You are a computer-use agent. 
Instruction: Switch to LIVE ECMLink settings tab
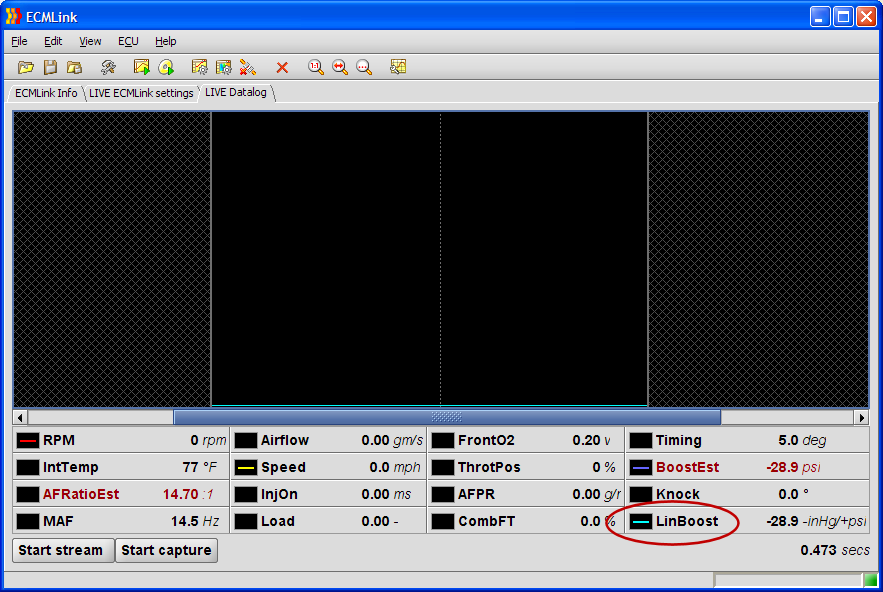click(x=141, y=93)
